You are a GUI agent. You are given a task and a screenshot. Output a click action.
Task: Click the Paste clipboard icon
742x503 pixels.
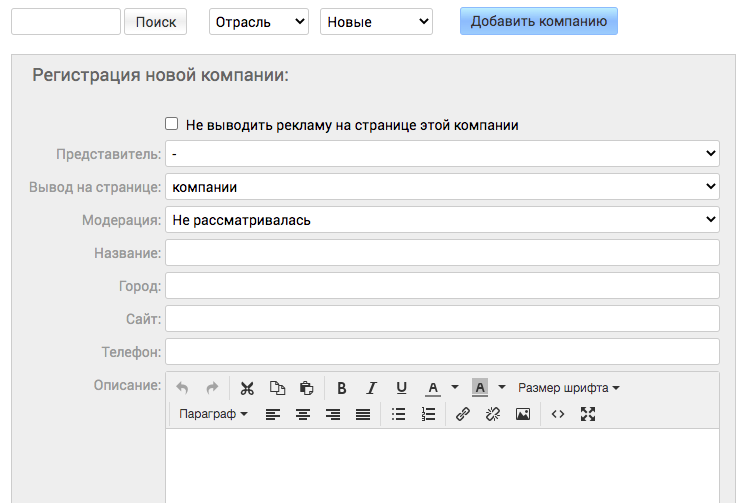(307, 388)
